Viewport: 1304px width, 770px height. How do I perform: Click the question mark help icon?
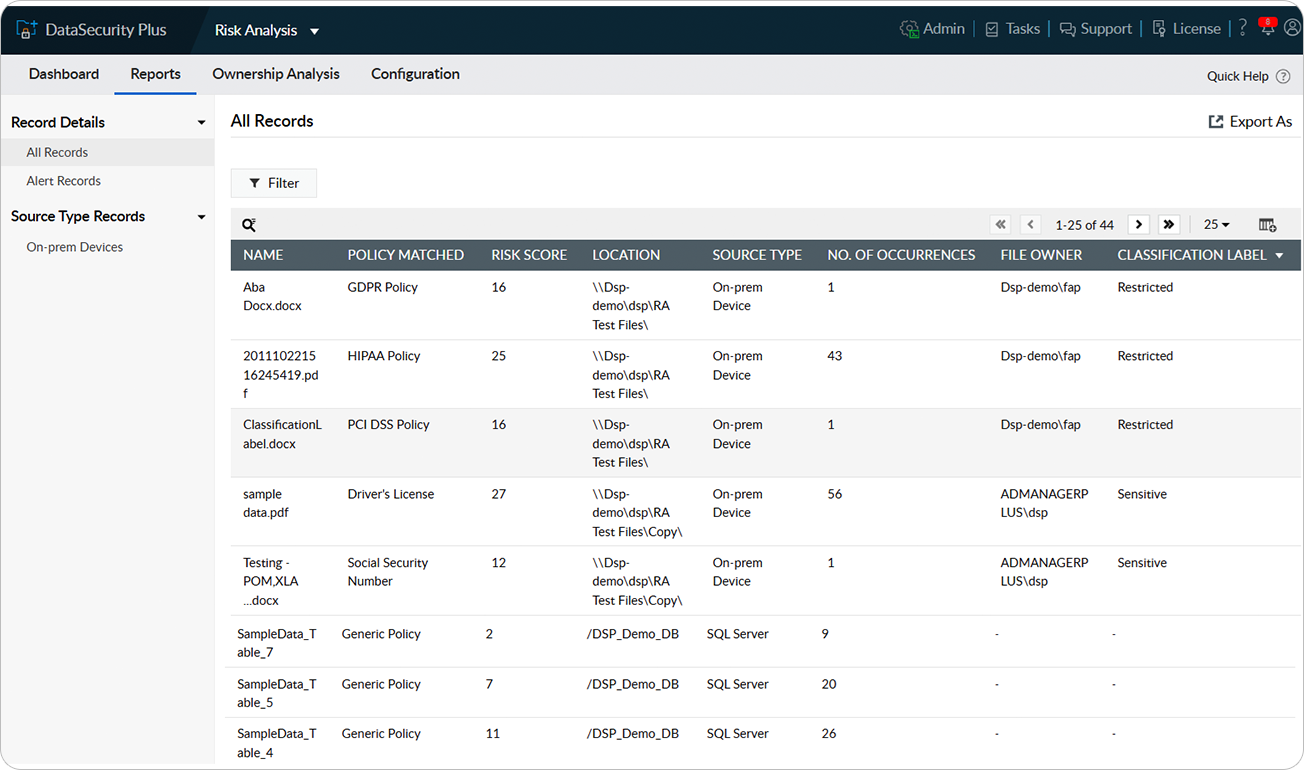[x=1243, y=28]
